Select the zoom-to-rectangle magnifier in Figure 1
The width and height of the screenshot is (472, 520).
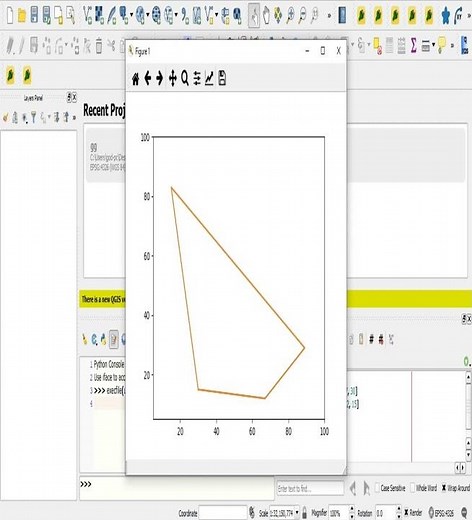(185, 79)
